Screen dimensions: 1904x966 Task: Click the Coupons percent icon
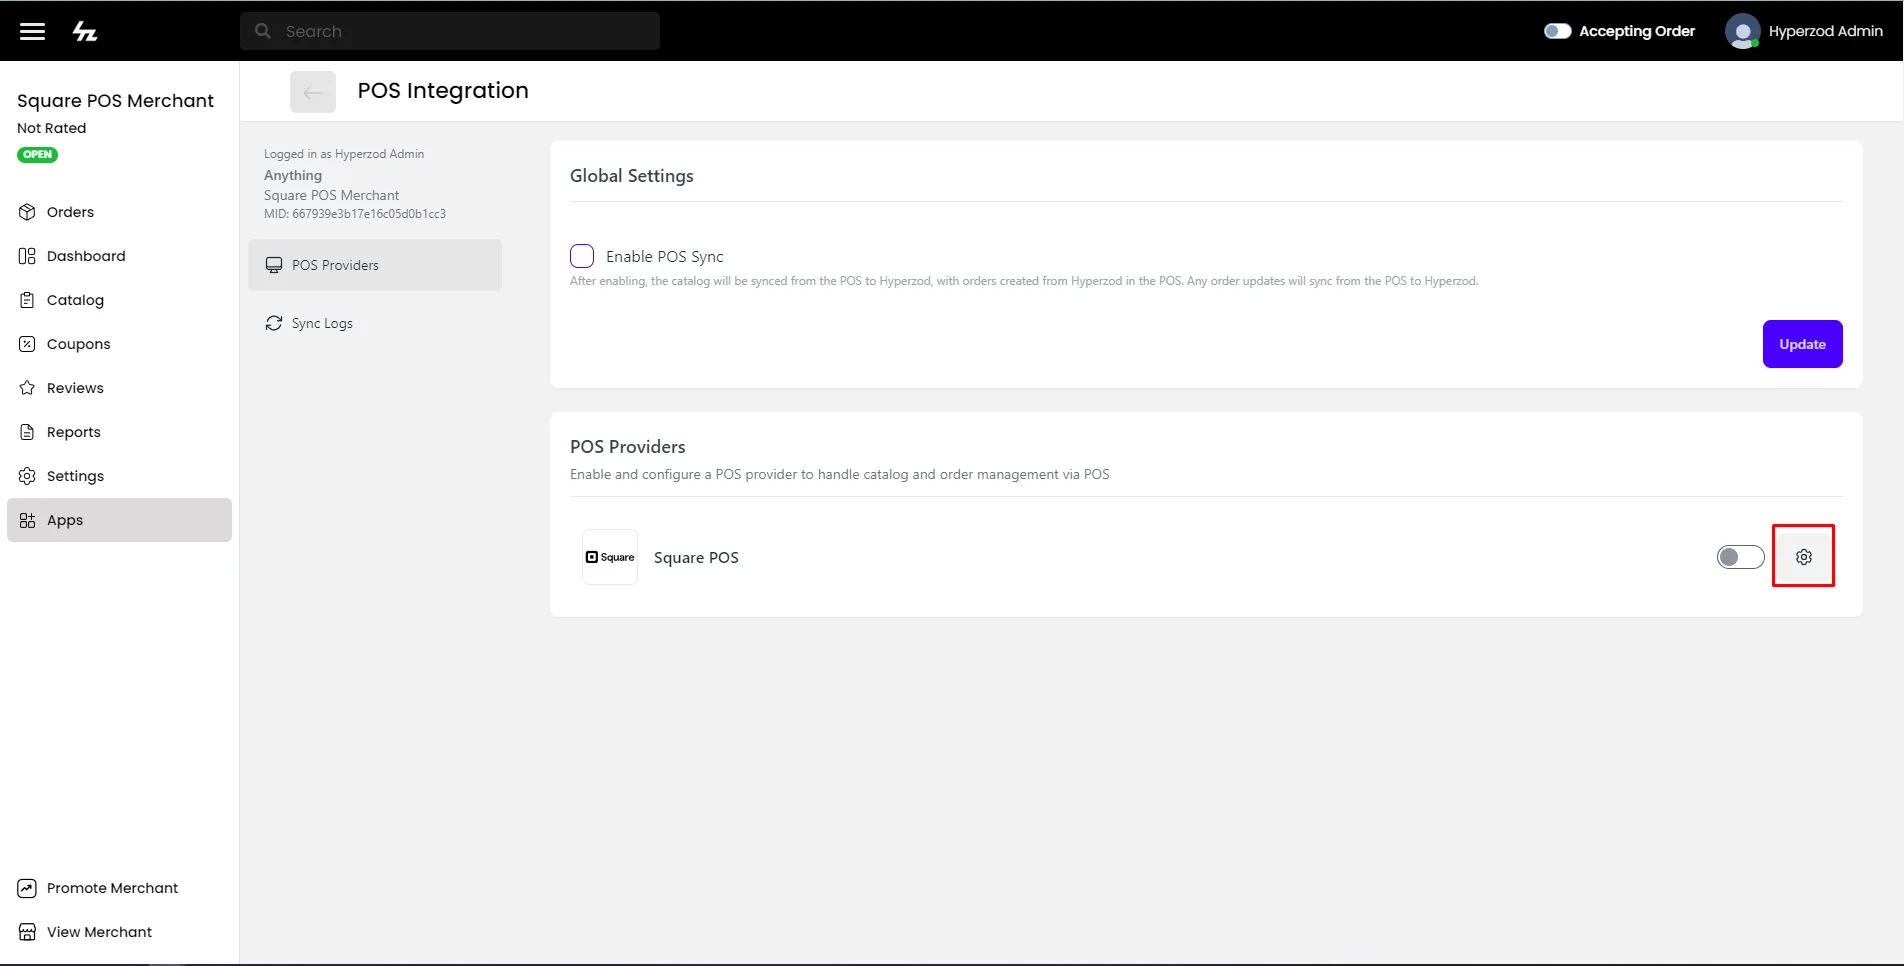pyautogui.click(x=27, y=344)
